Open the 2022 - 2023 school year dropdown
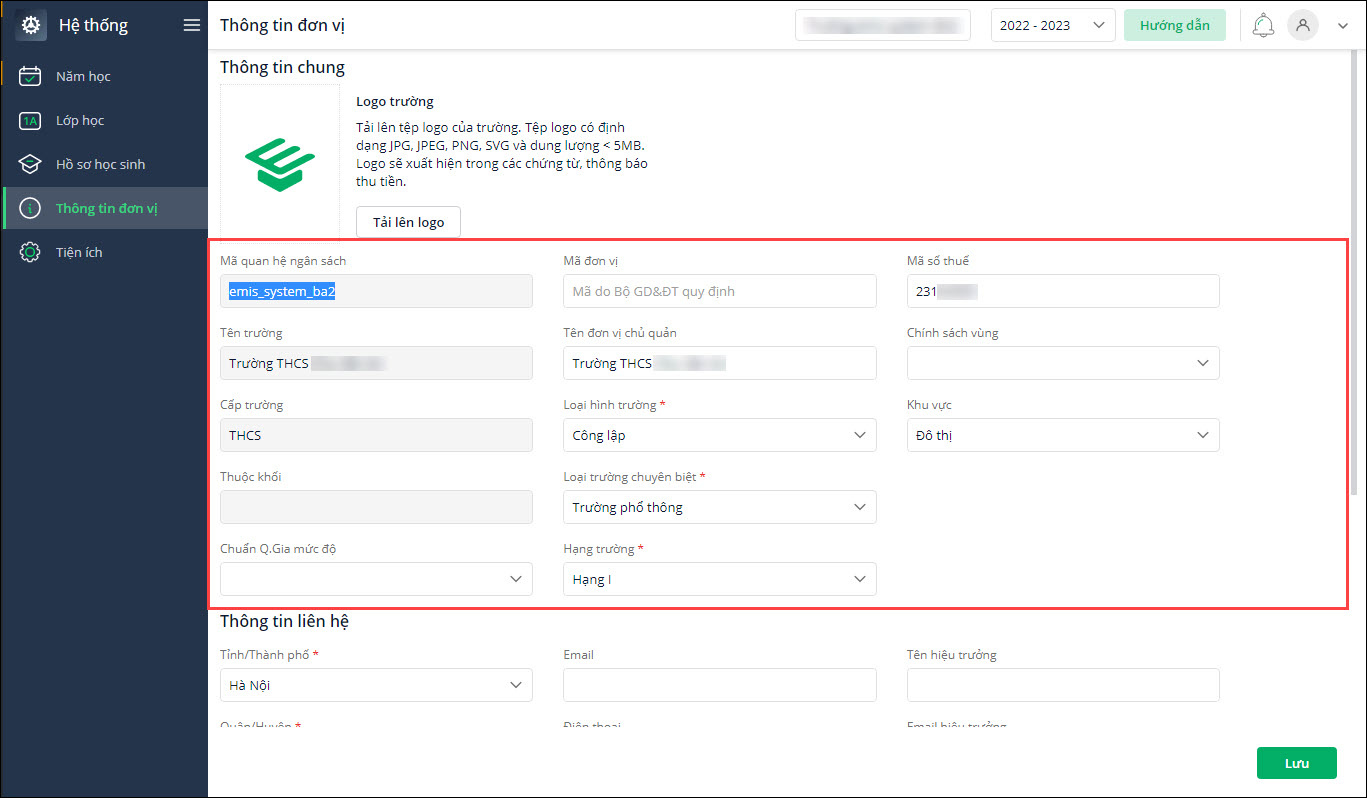 coord(1053,25)
